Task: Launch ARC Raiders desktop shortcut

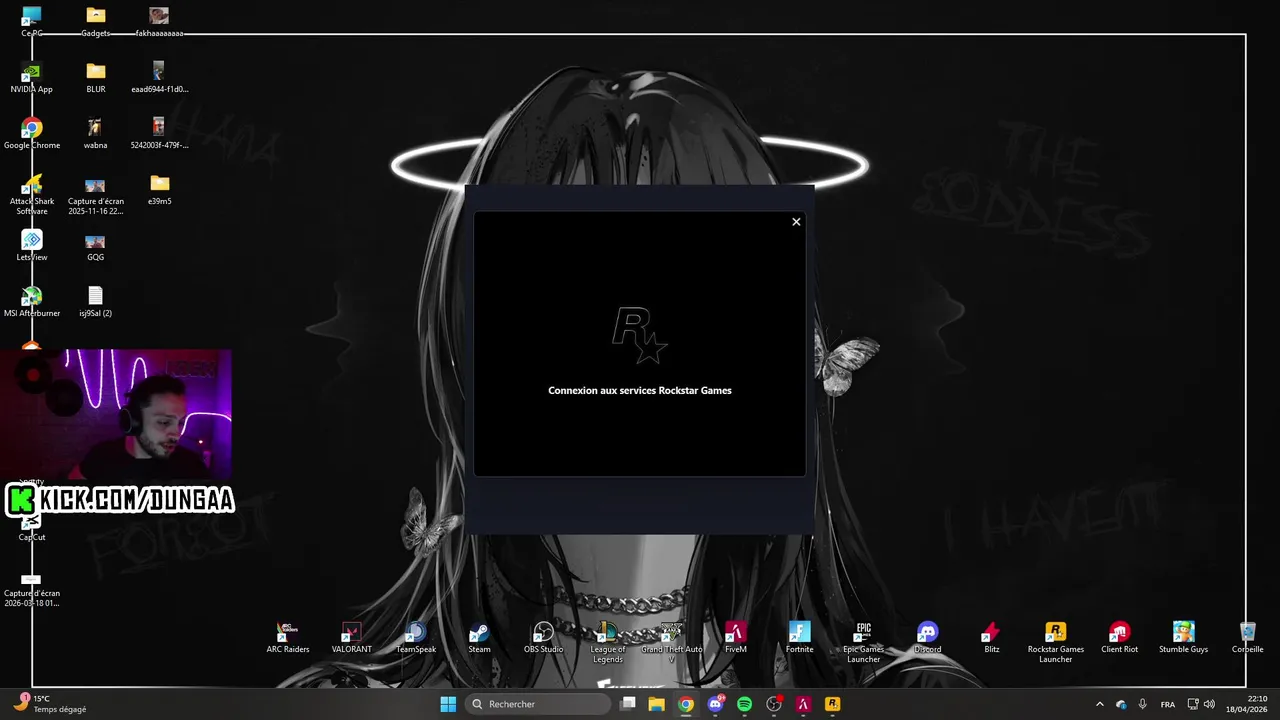Action: point(288,638)
